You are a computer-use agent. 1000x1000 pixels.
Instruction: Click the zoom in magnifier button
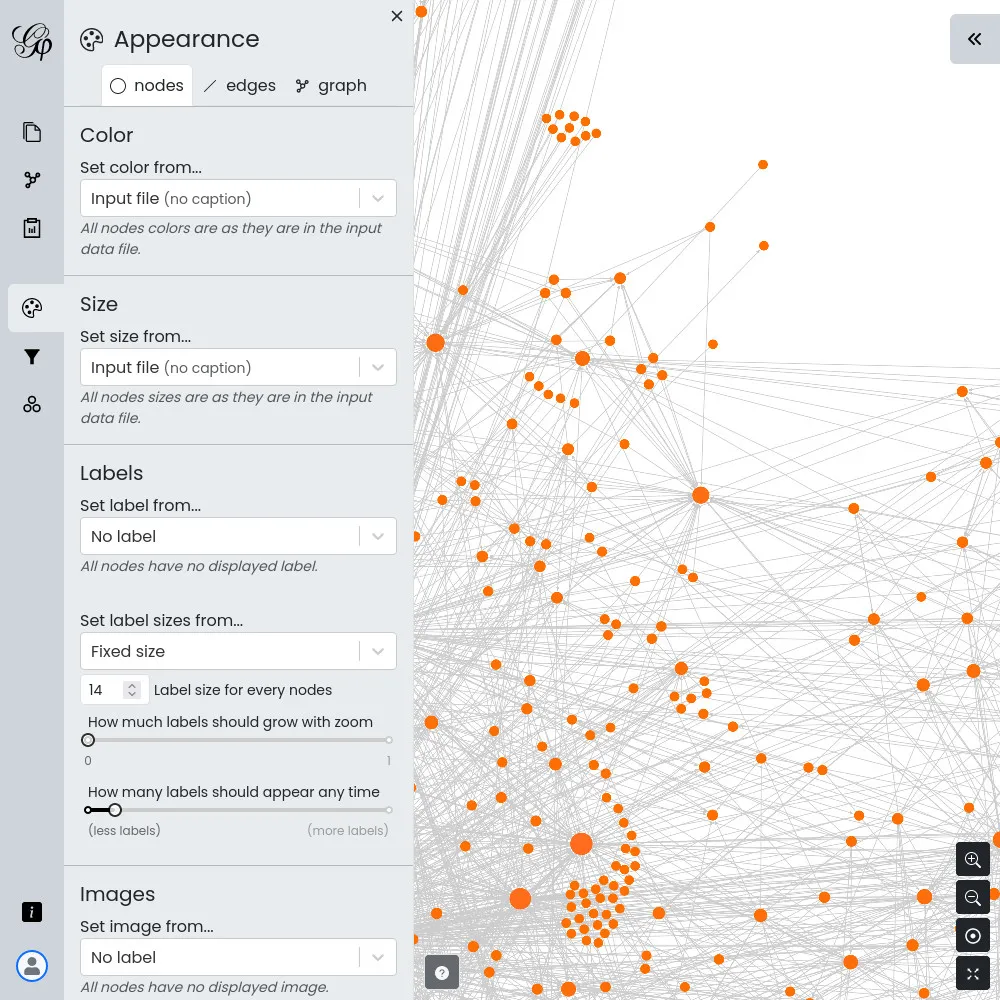[x=973, y=860]
